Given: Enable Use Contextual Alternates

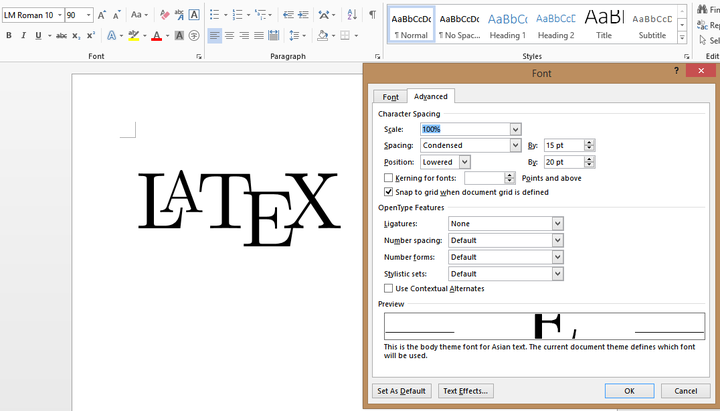Looking at the screenshot, I should tap(388, 288).
